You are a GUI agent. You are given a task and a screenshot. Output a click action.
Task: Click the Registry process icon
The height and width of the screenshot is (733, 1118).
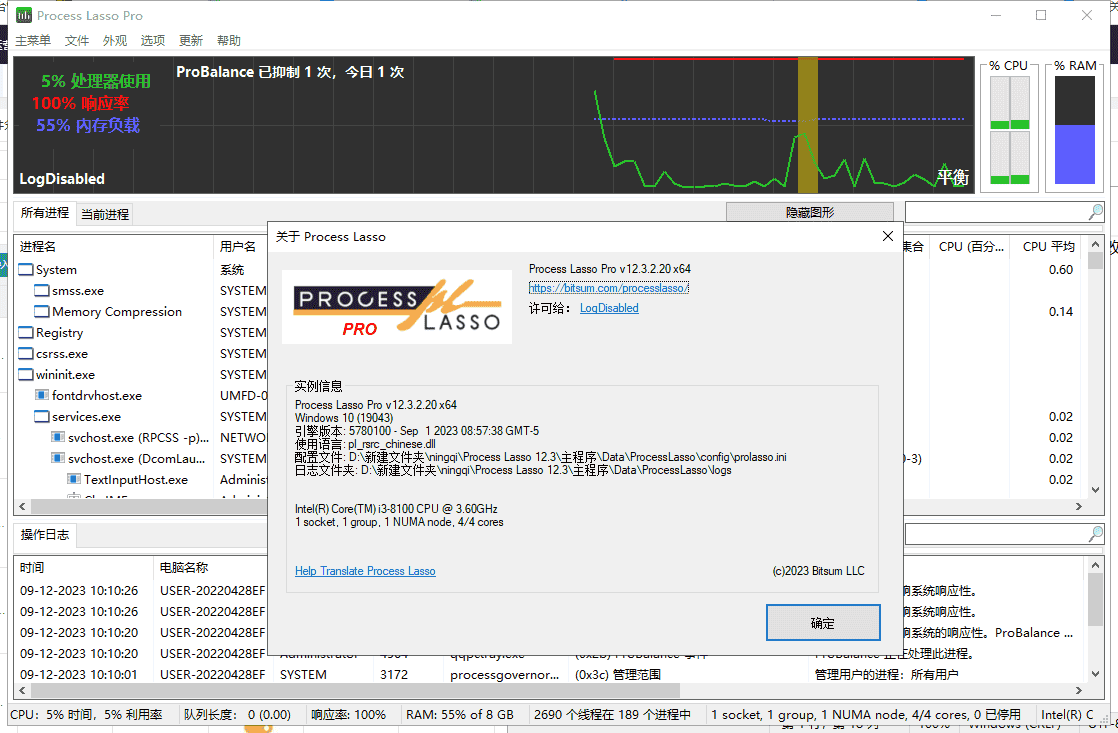point(26,333)
